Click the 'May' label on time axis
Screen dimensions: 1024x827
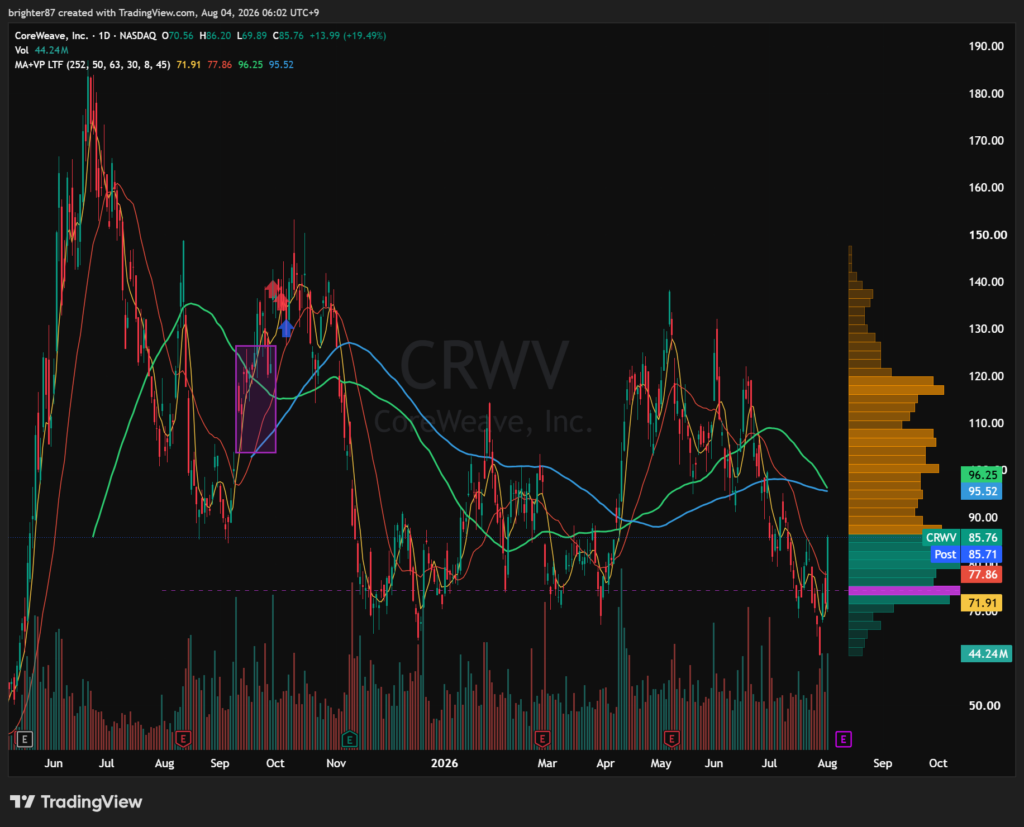pyautogui.click(x=661, y=763)
